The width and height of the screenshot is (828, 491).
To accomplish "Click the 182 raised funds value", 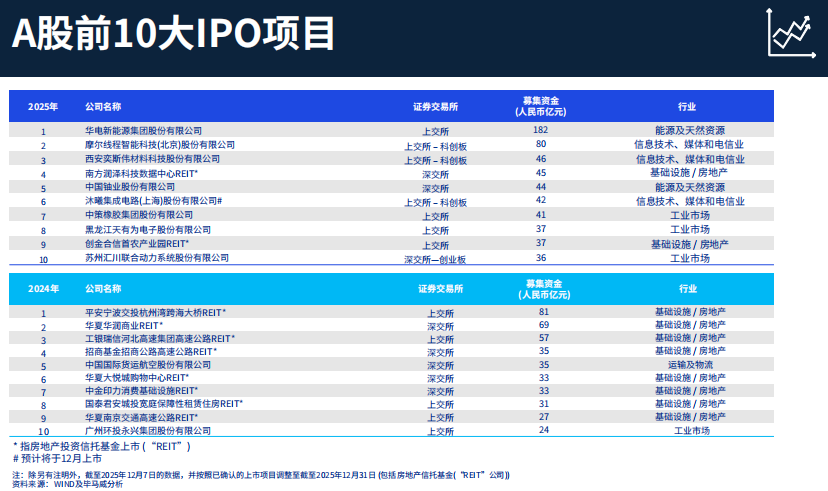I will [x=541, y=131].
